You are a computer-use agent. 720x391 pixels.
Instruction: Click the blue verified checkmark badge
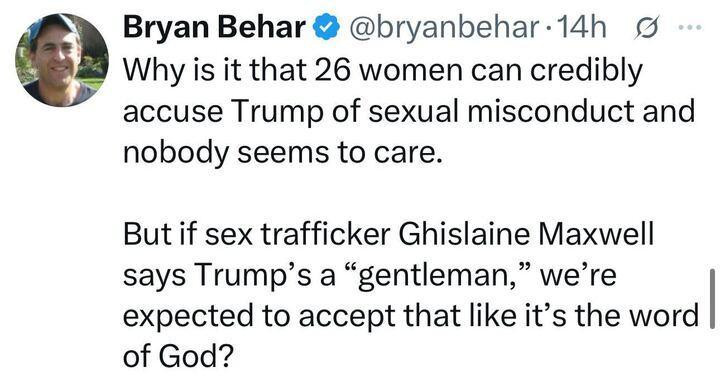pyautogui.click(x=326, y=28)
